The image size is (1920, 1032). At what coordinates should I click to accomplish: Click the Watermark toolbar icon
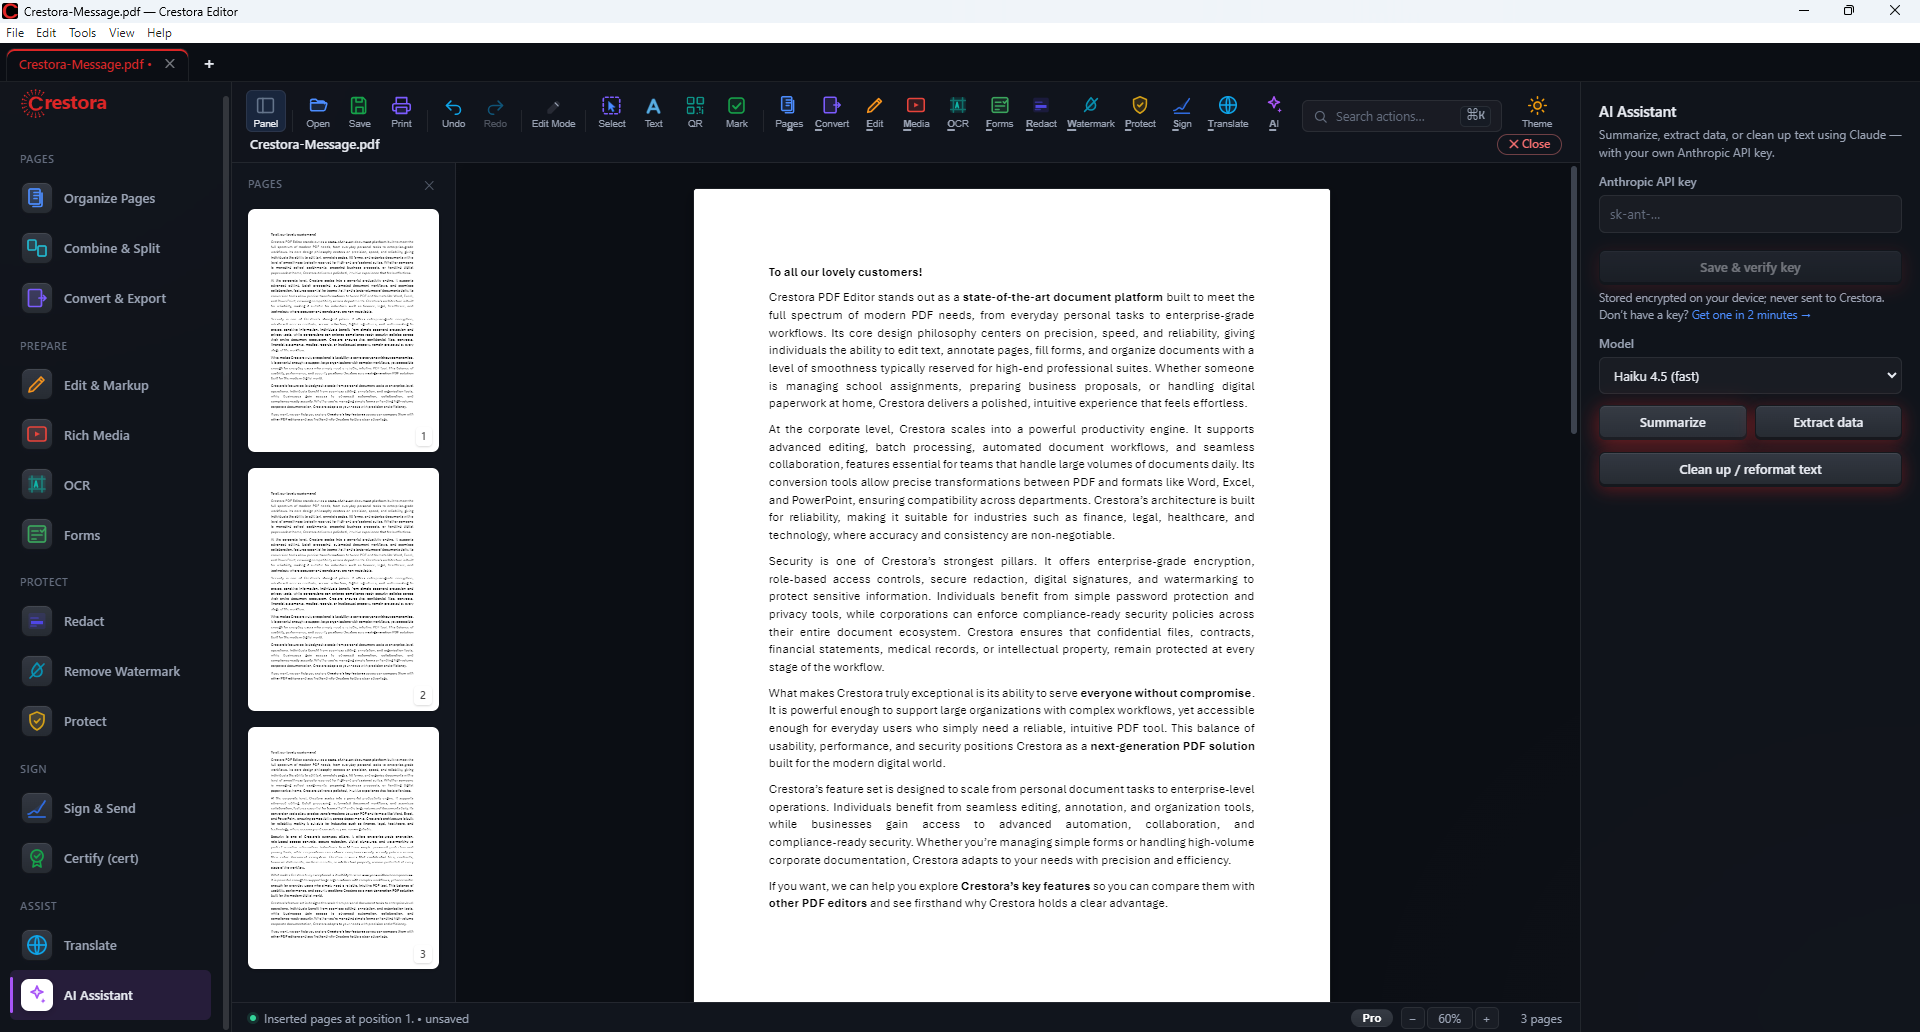[1090, 112]
